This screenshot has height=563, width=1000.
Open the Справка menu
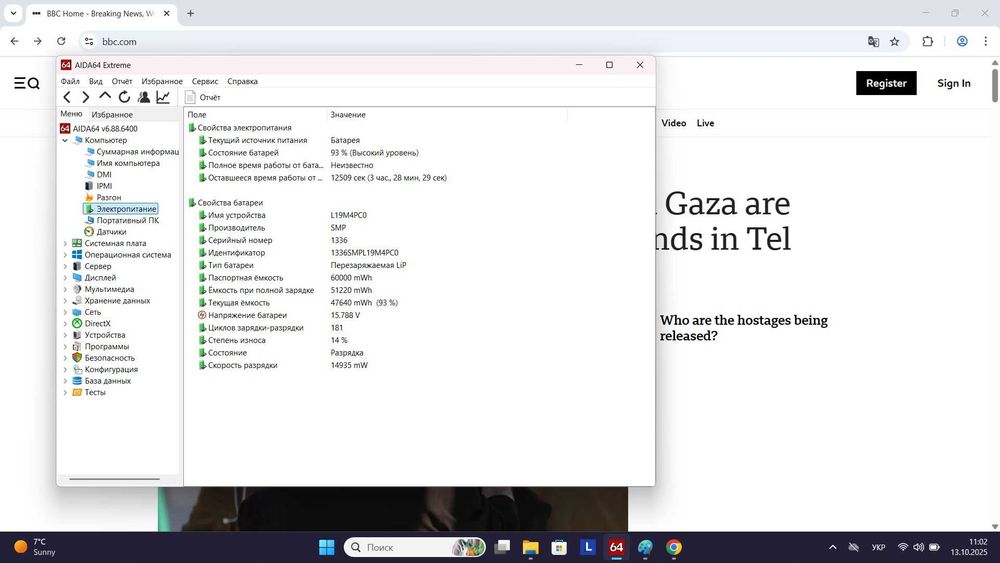pyautogui.click(x=242, y=81)
